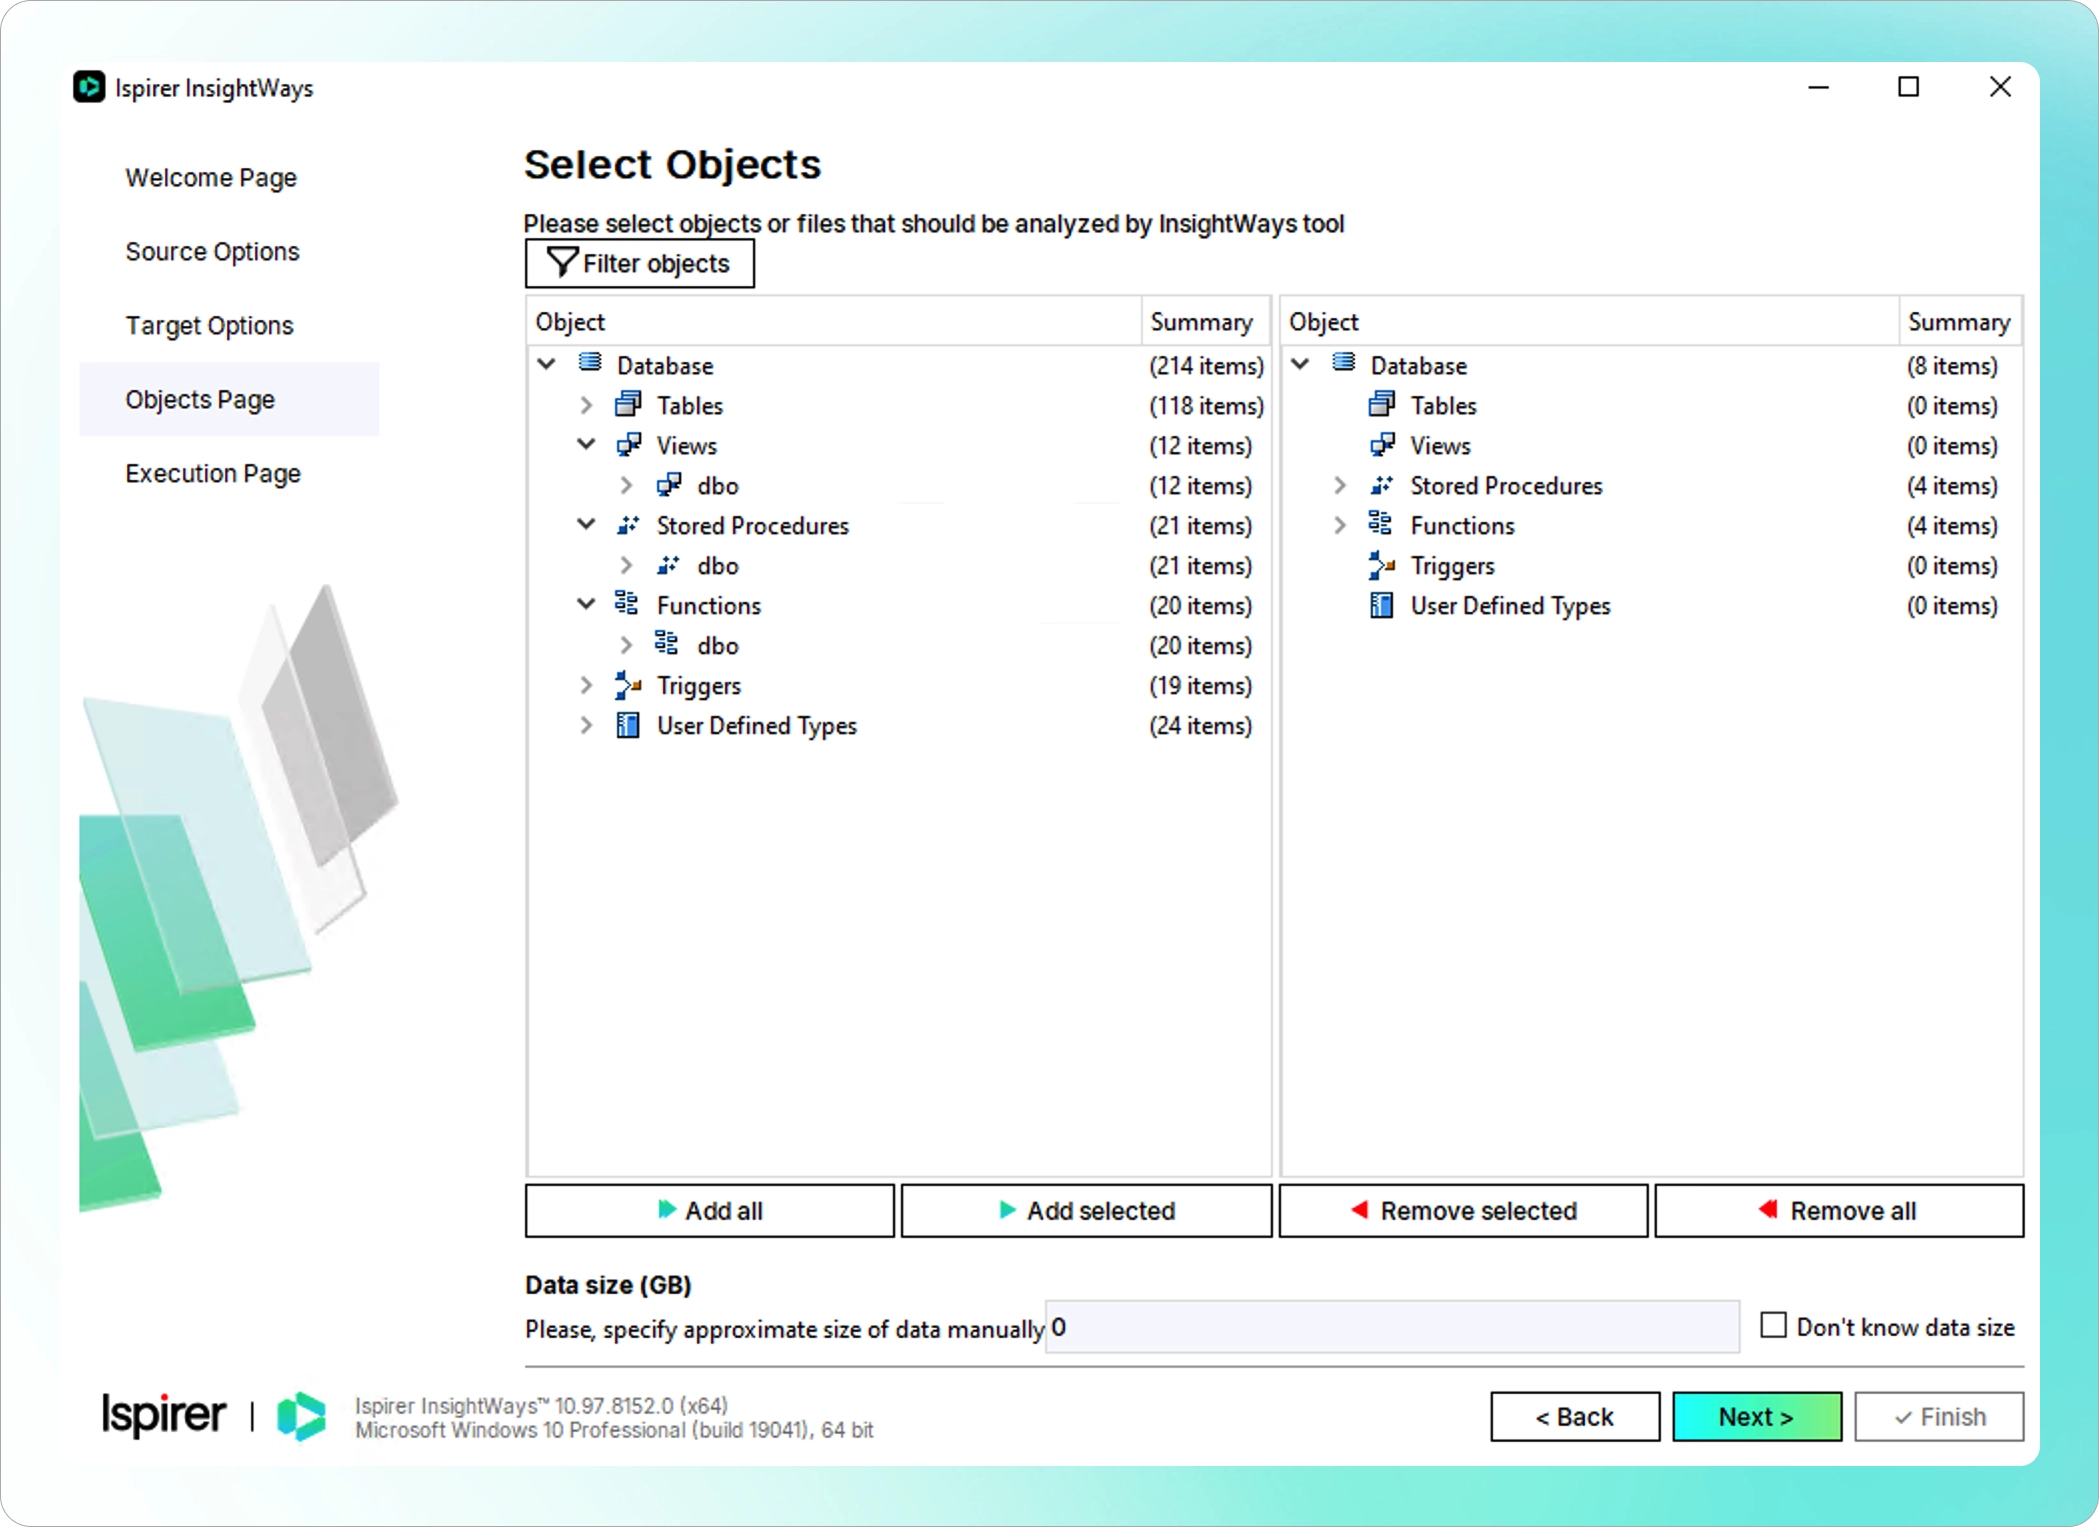Open Source Options in sidebar

pos(212,251)
